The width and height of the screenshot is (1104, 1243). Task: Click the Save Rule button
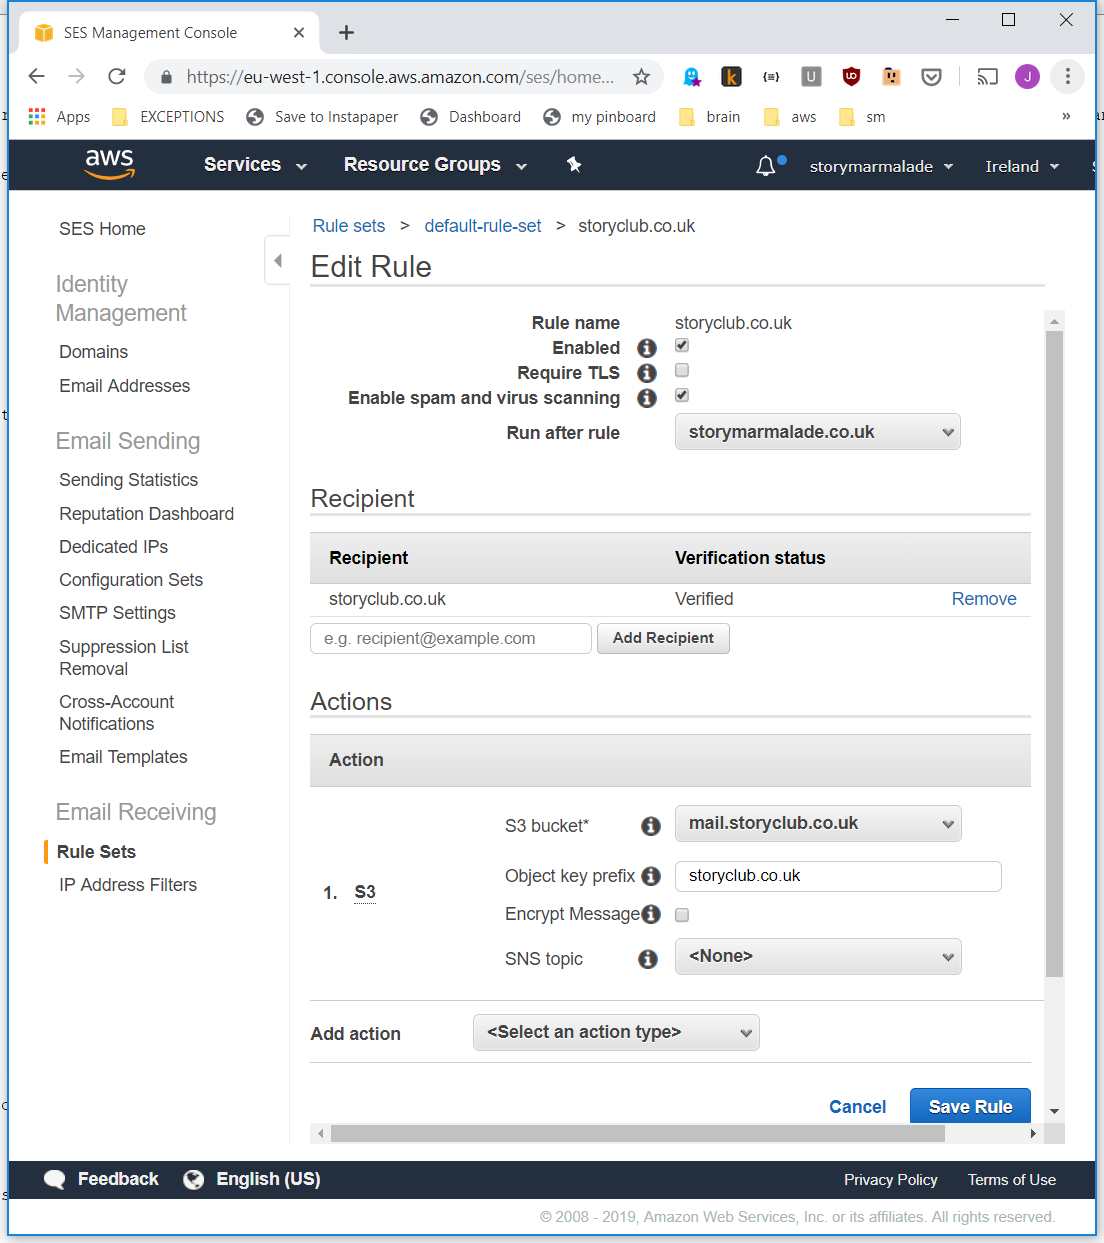tap(970, 1106)
